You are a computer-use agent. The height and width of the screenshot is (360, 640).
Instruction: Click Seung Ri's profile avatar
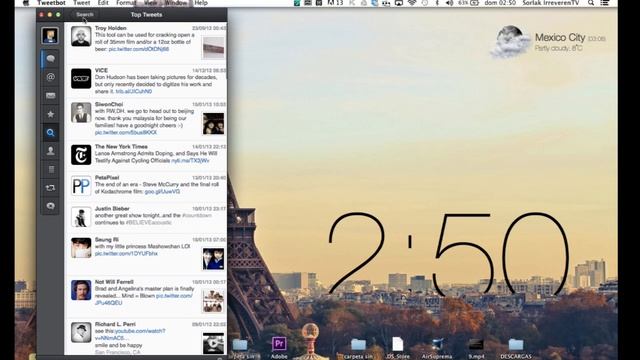(81, 248)
